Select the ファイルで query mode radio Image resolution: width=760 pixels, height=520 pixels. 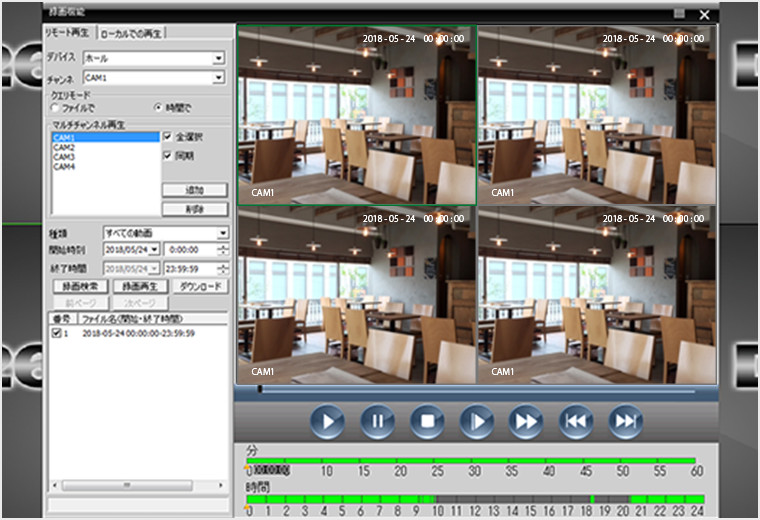pyautogui.click(x=56, y=106)
